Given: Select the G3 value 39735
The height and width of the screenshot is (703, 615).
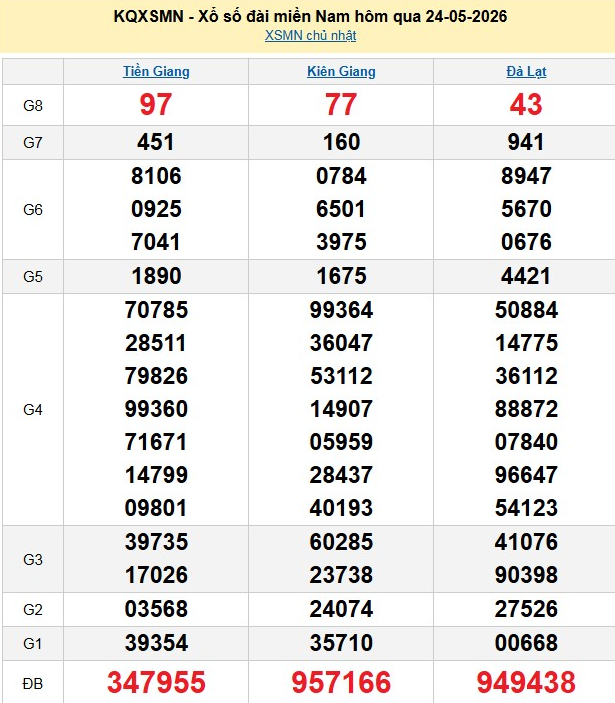Looking at the screenshot, I should [x=156, y=542].
